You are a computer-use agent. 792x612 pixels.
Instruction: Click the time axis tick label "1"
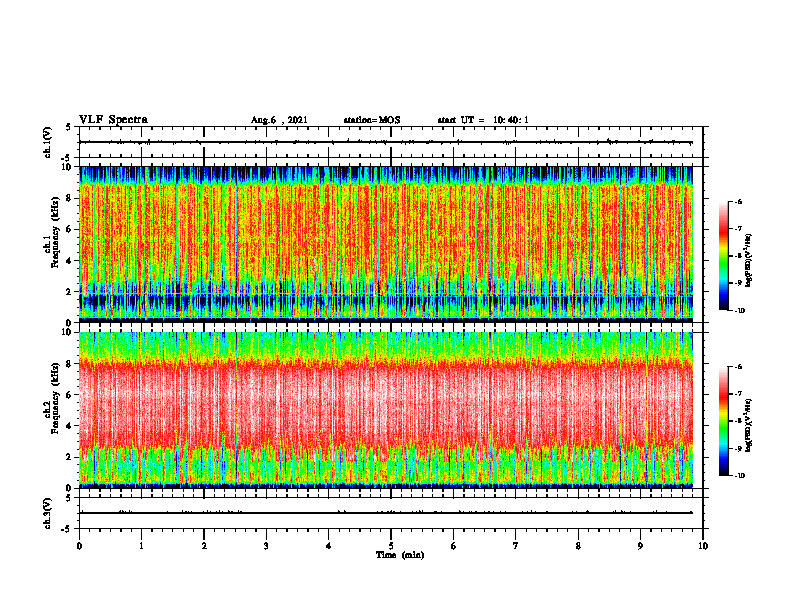[x=141, y=546]
